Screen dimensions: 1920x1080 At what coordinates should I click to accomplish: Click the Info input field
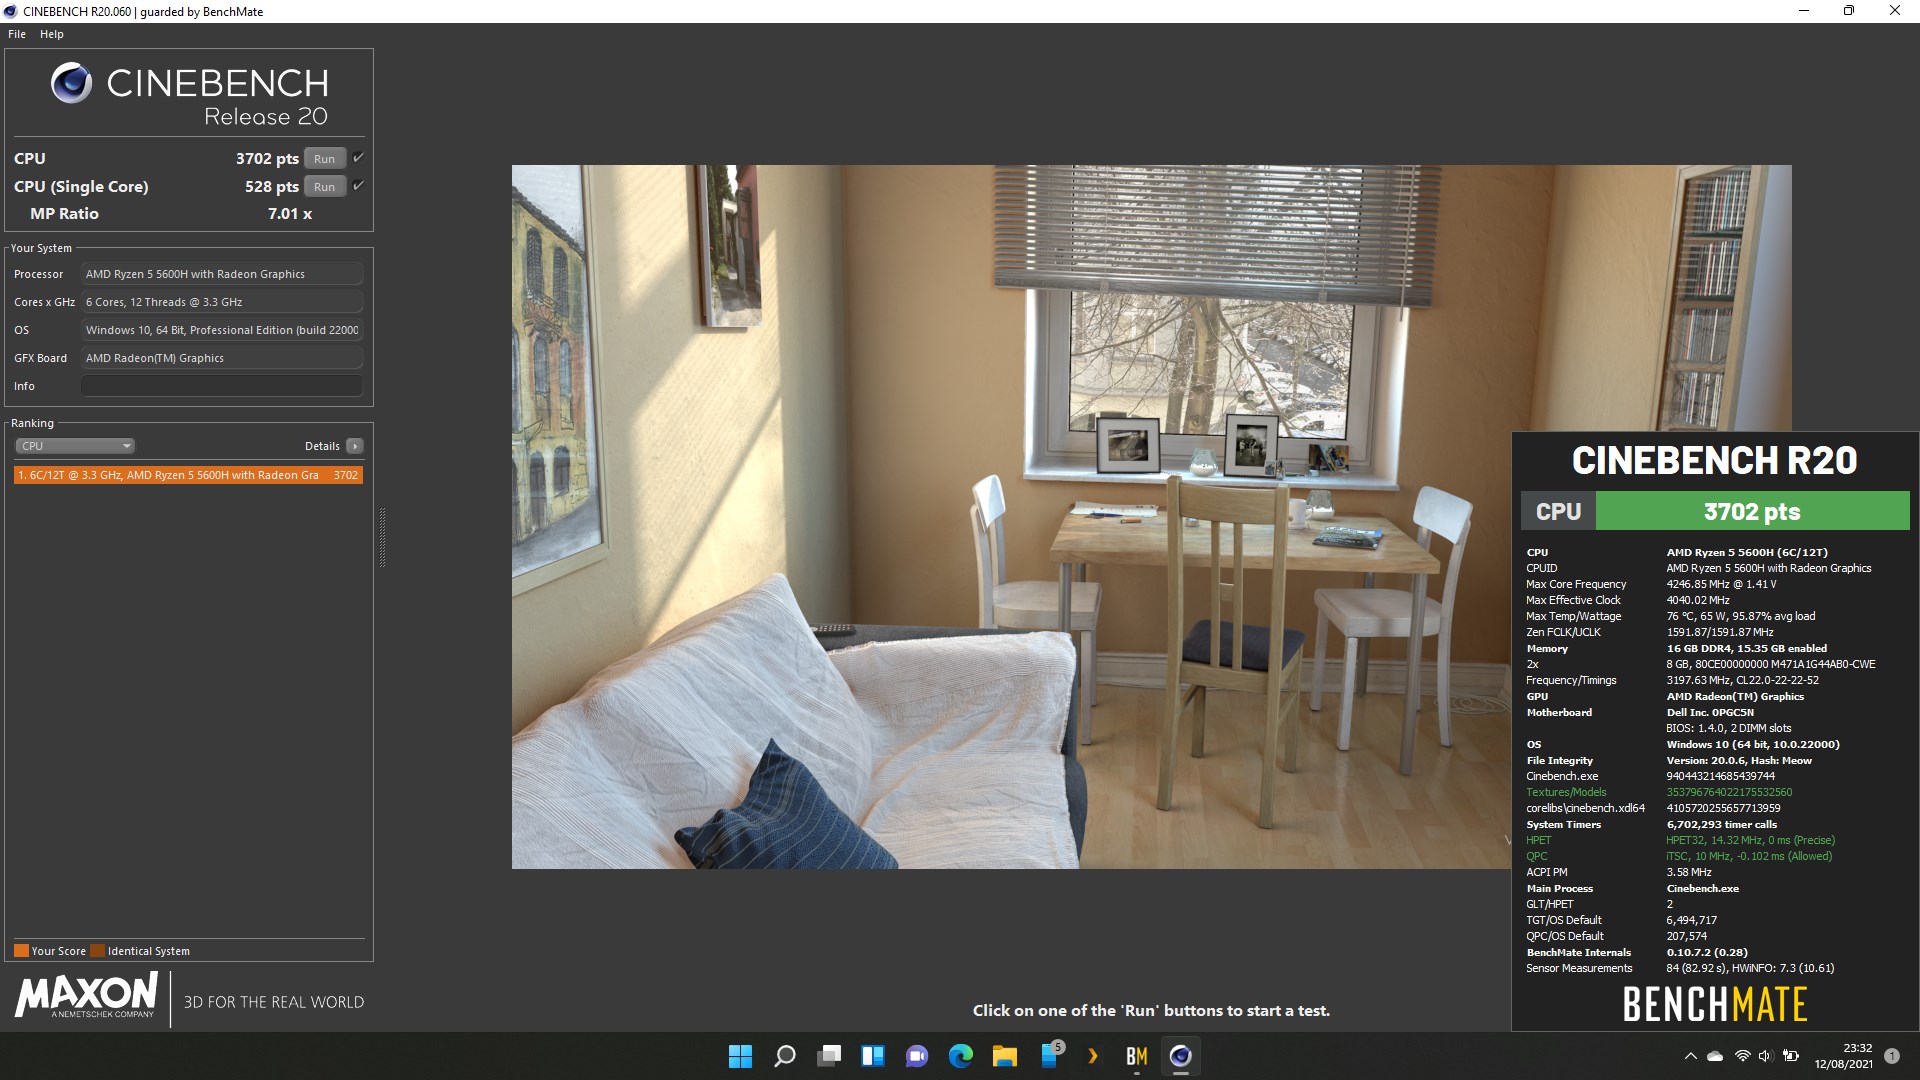pyautogui.click(x=222, y=386)
